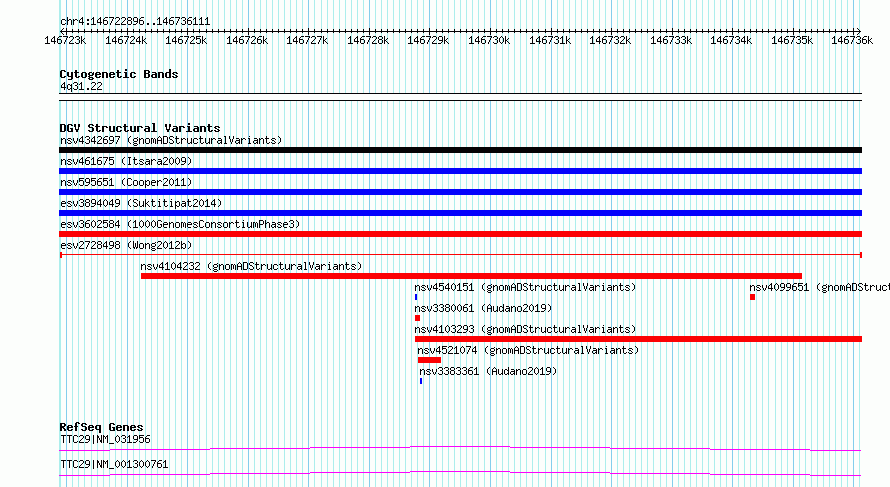
Task: Click the Cytogenetic Bands track title
Action: tap(119, 74)
